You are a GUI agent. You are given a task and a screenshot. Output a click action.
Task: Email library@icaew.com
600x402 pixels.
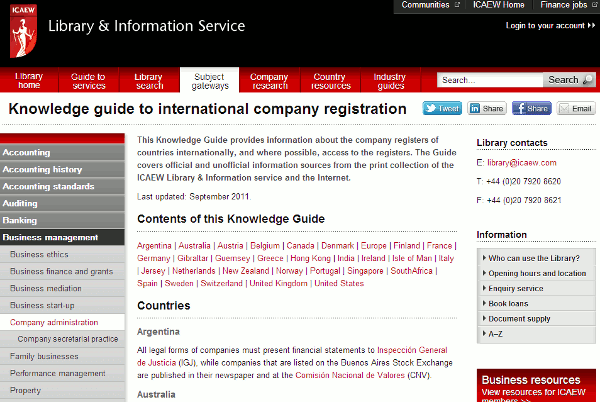[x=522, y=163]
